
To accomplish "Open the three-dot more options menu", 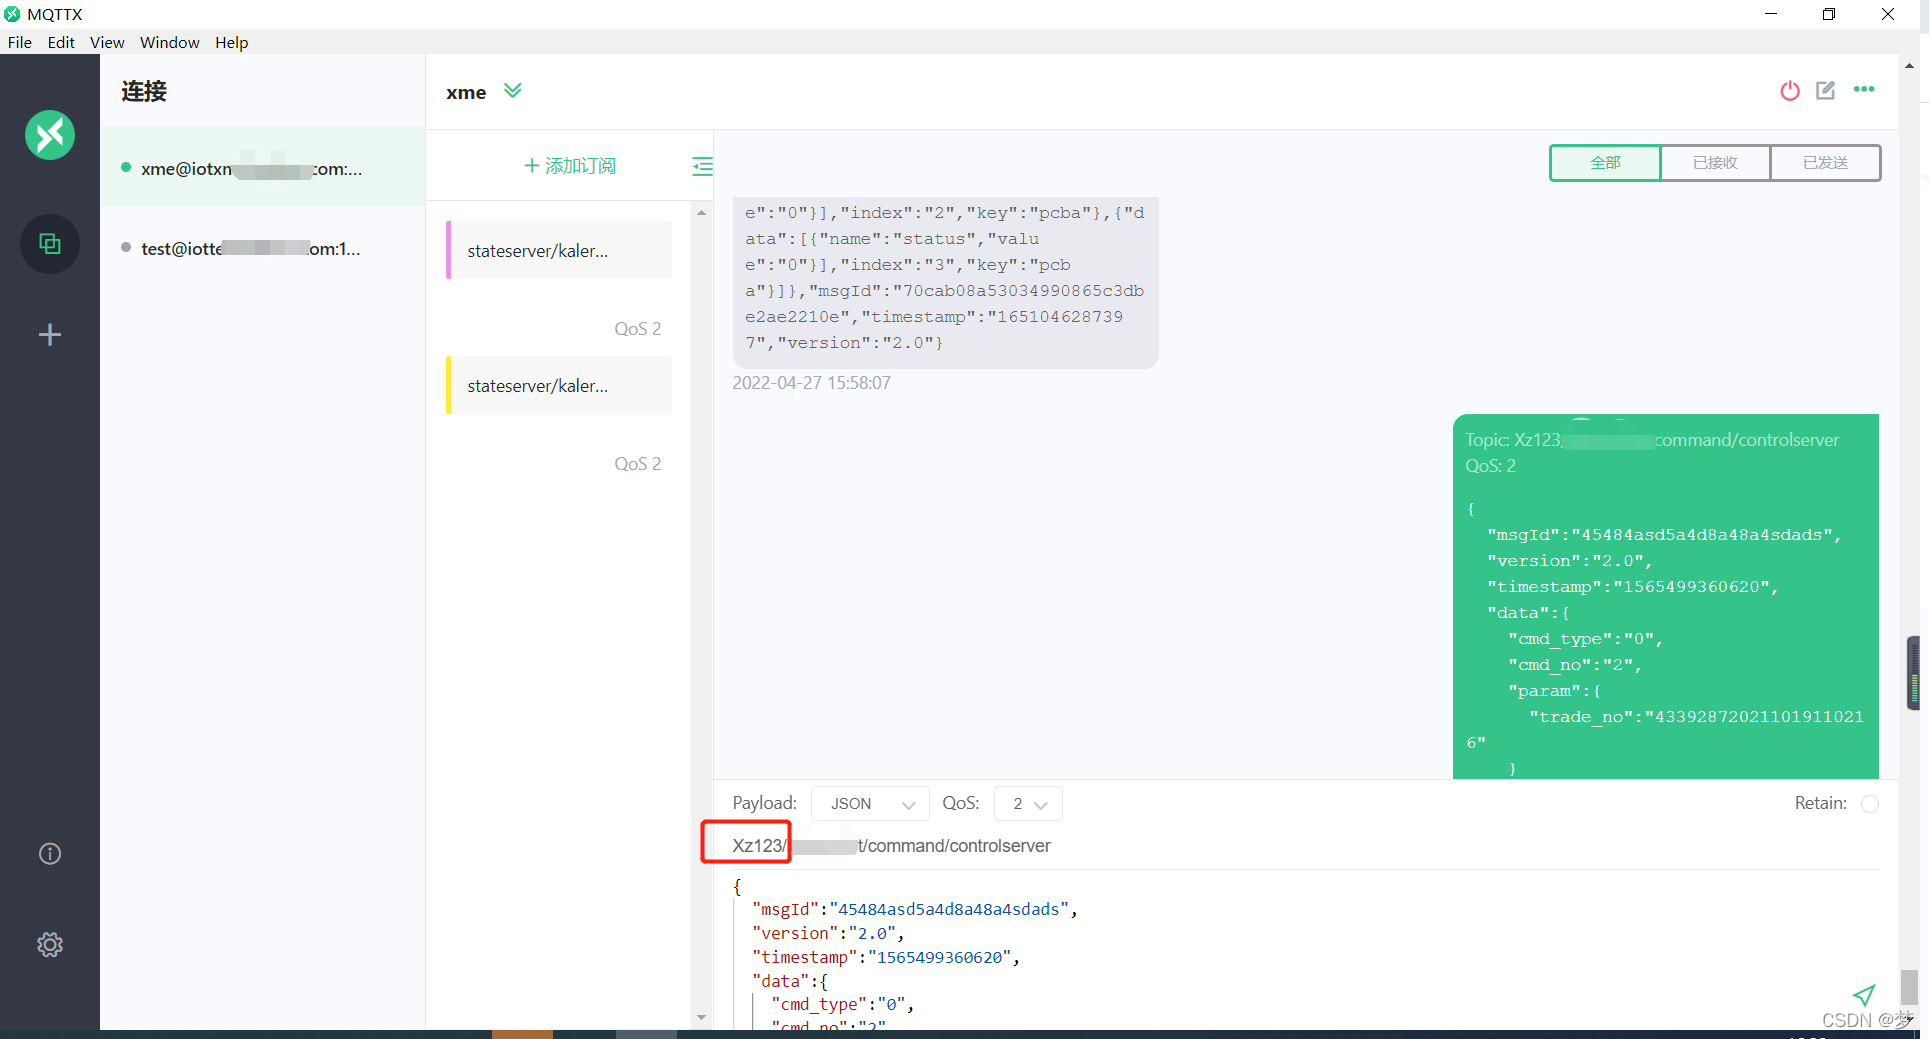I will (x=1864, y=89).
